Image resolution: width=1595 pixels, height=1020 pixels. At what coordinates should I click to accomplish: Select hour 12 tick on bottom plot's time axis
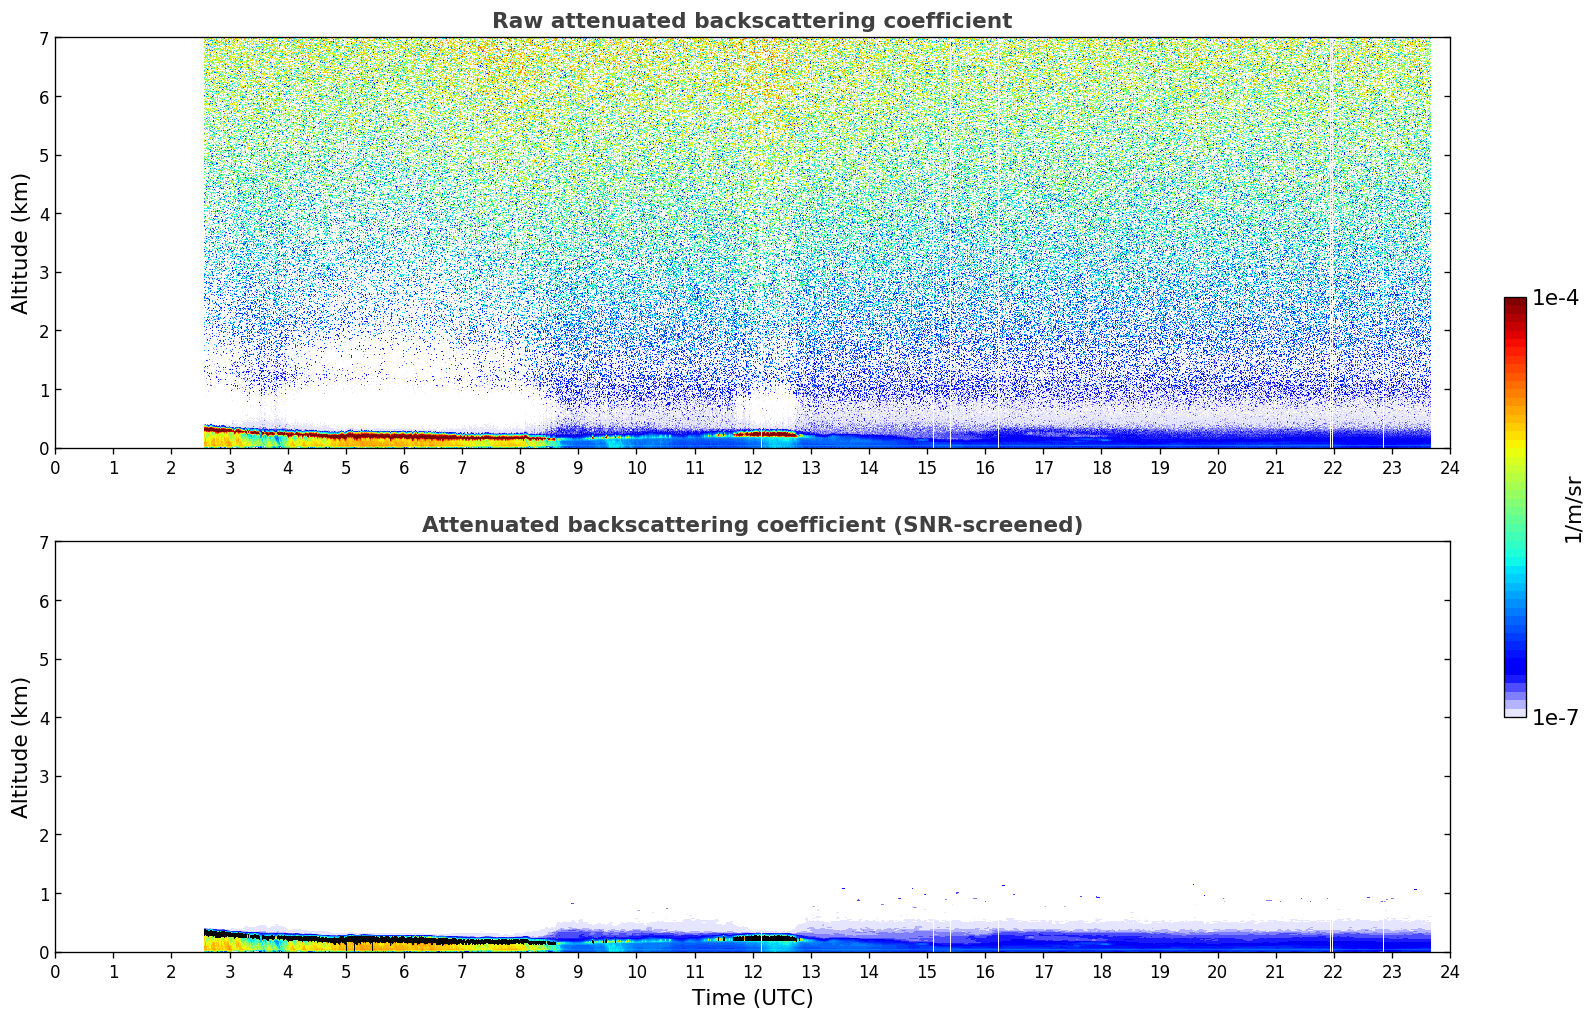[x=752, y=971]
